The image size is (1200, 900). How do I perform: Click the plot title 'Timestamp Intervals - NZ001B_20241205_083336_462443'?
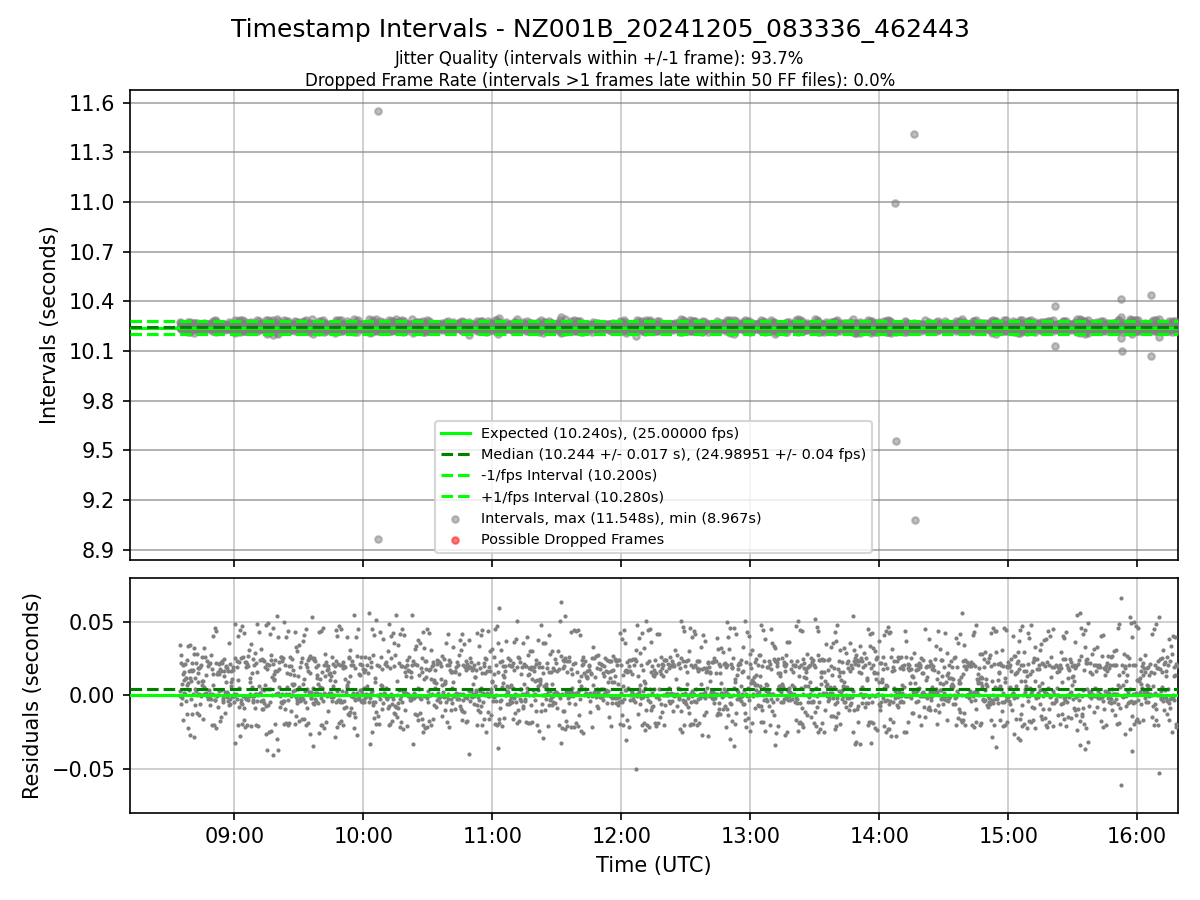click(x=600, y=29)
